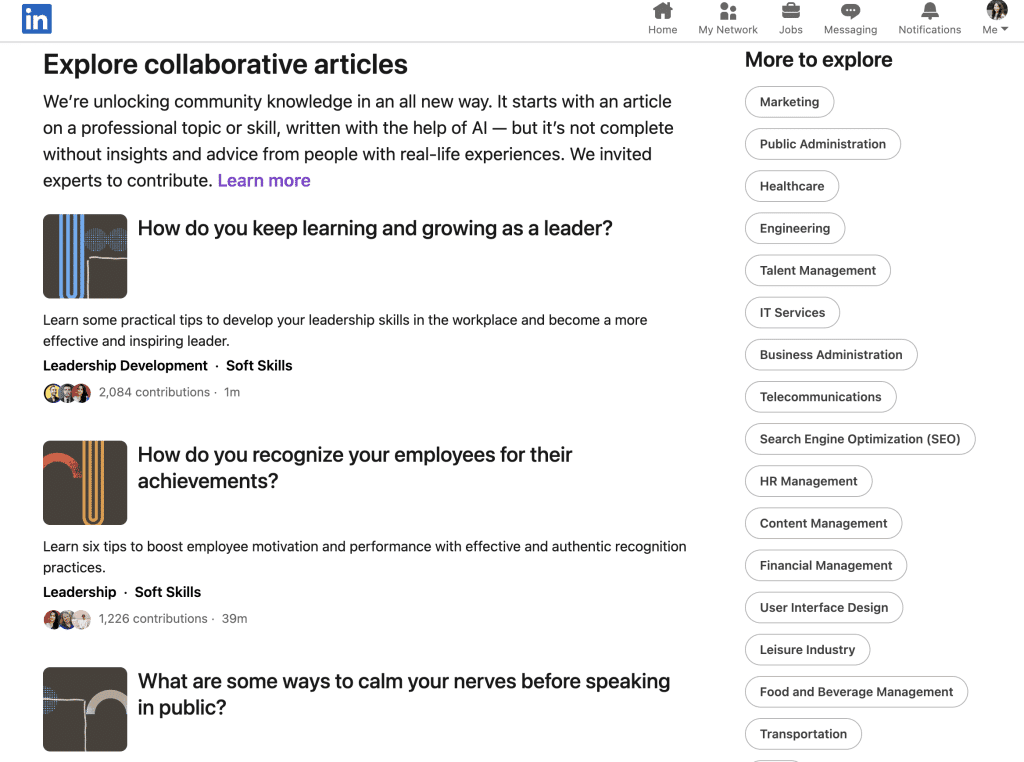Viewport: 1024px width, 762px height.
Task: Select the Engineering topic pill
Action: coord(795,229)
